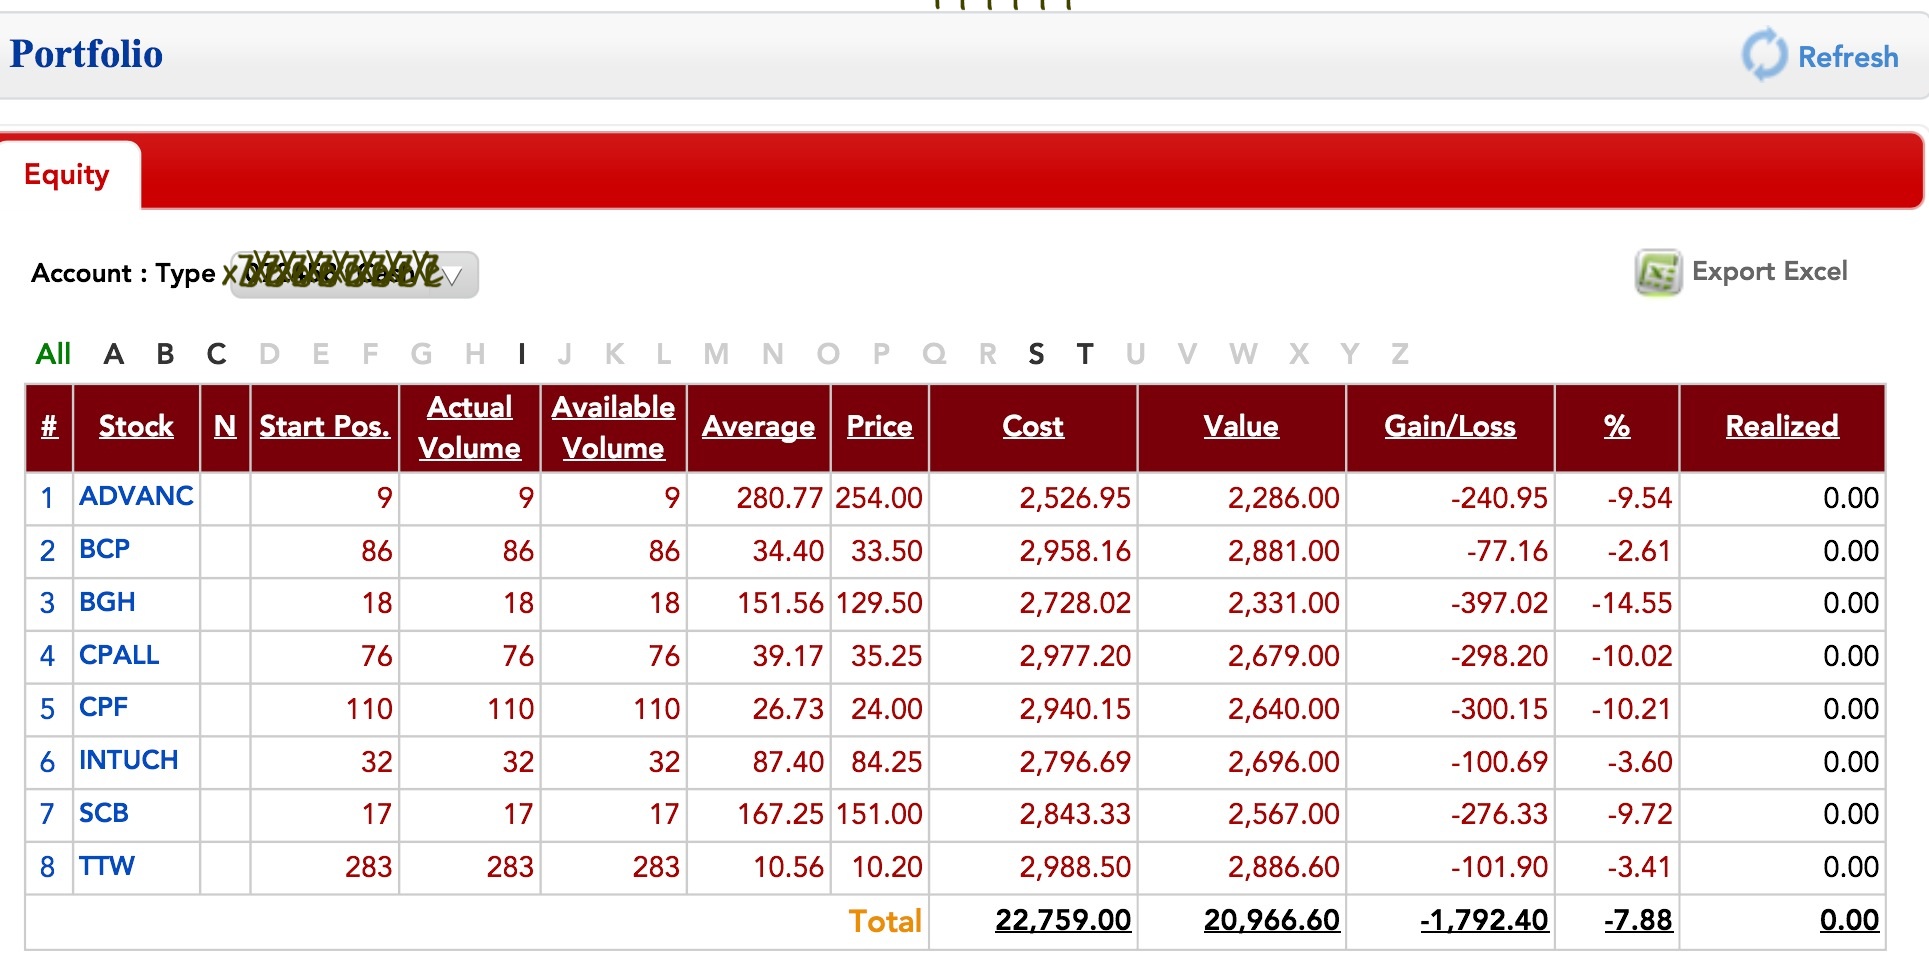Click the Portfolio page heading
Viewport: 1929px width, 971px height.
(x=86, y=54)
